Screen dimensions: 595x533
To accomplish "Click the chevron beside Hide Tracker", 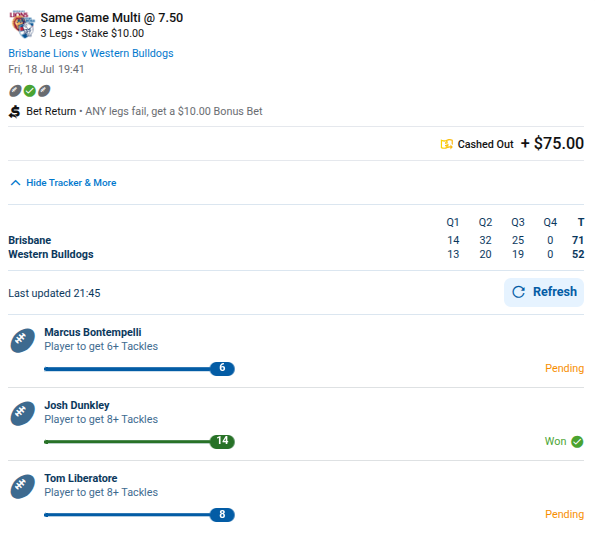I will 15,183.
